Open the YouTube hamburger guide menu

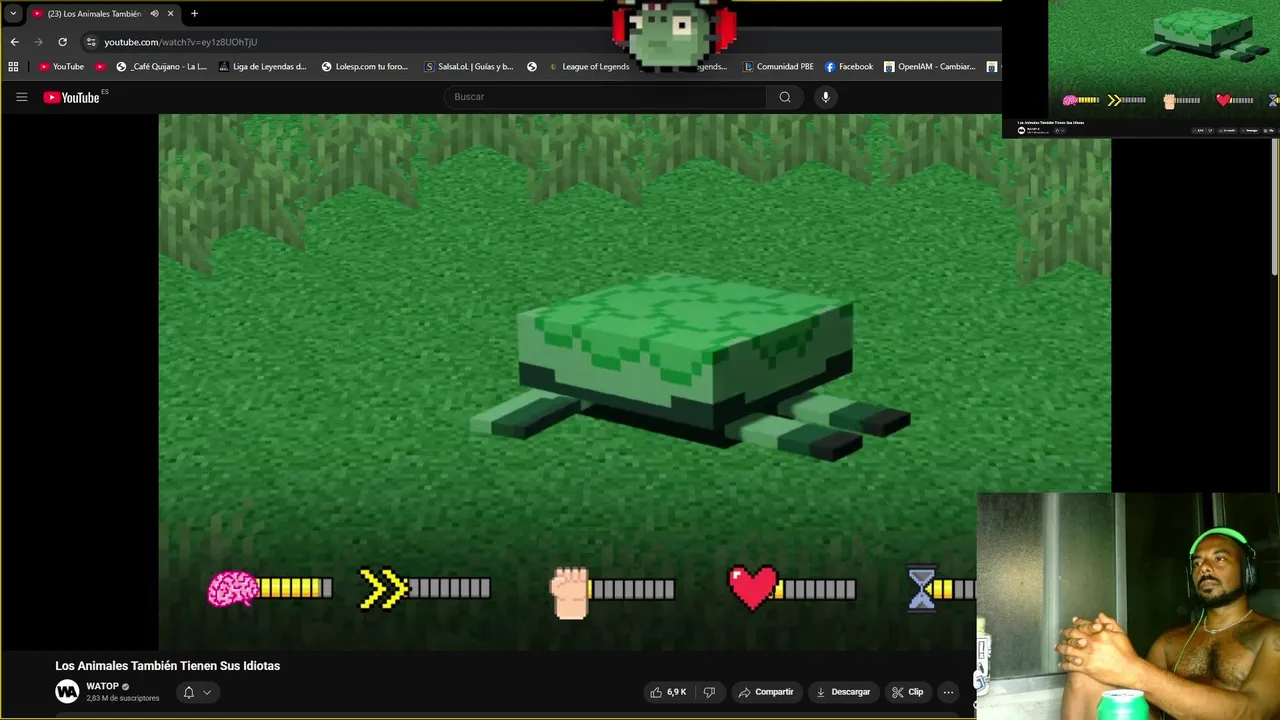point(21,97)
